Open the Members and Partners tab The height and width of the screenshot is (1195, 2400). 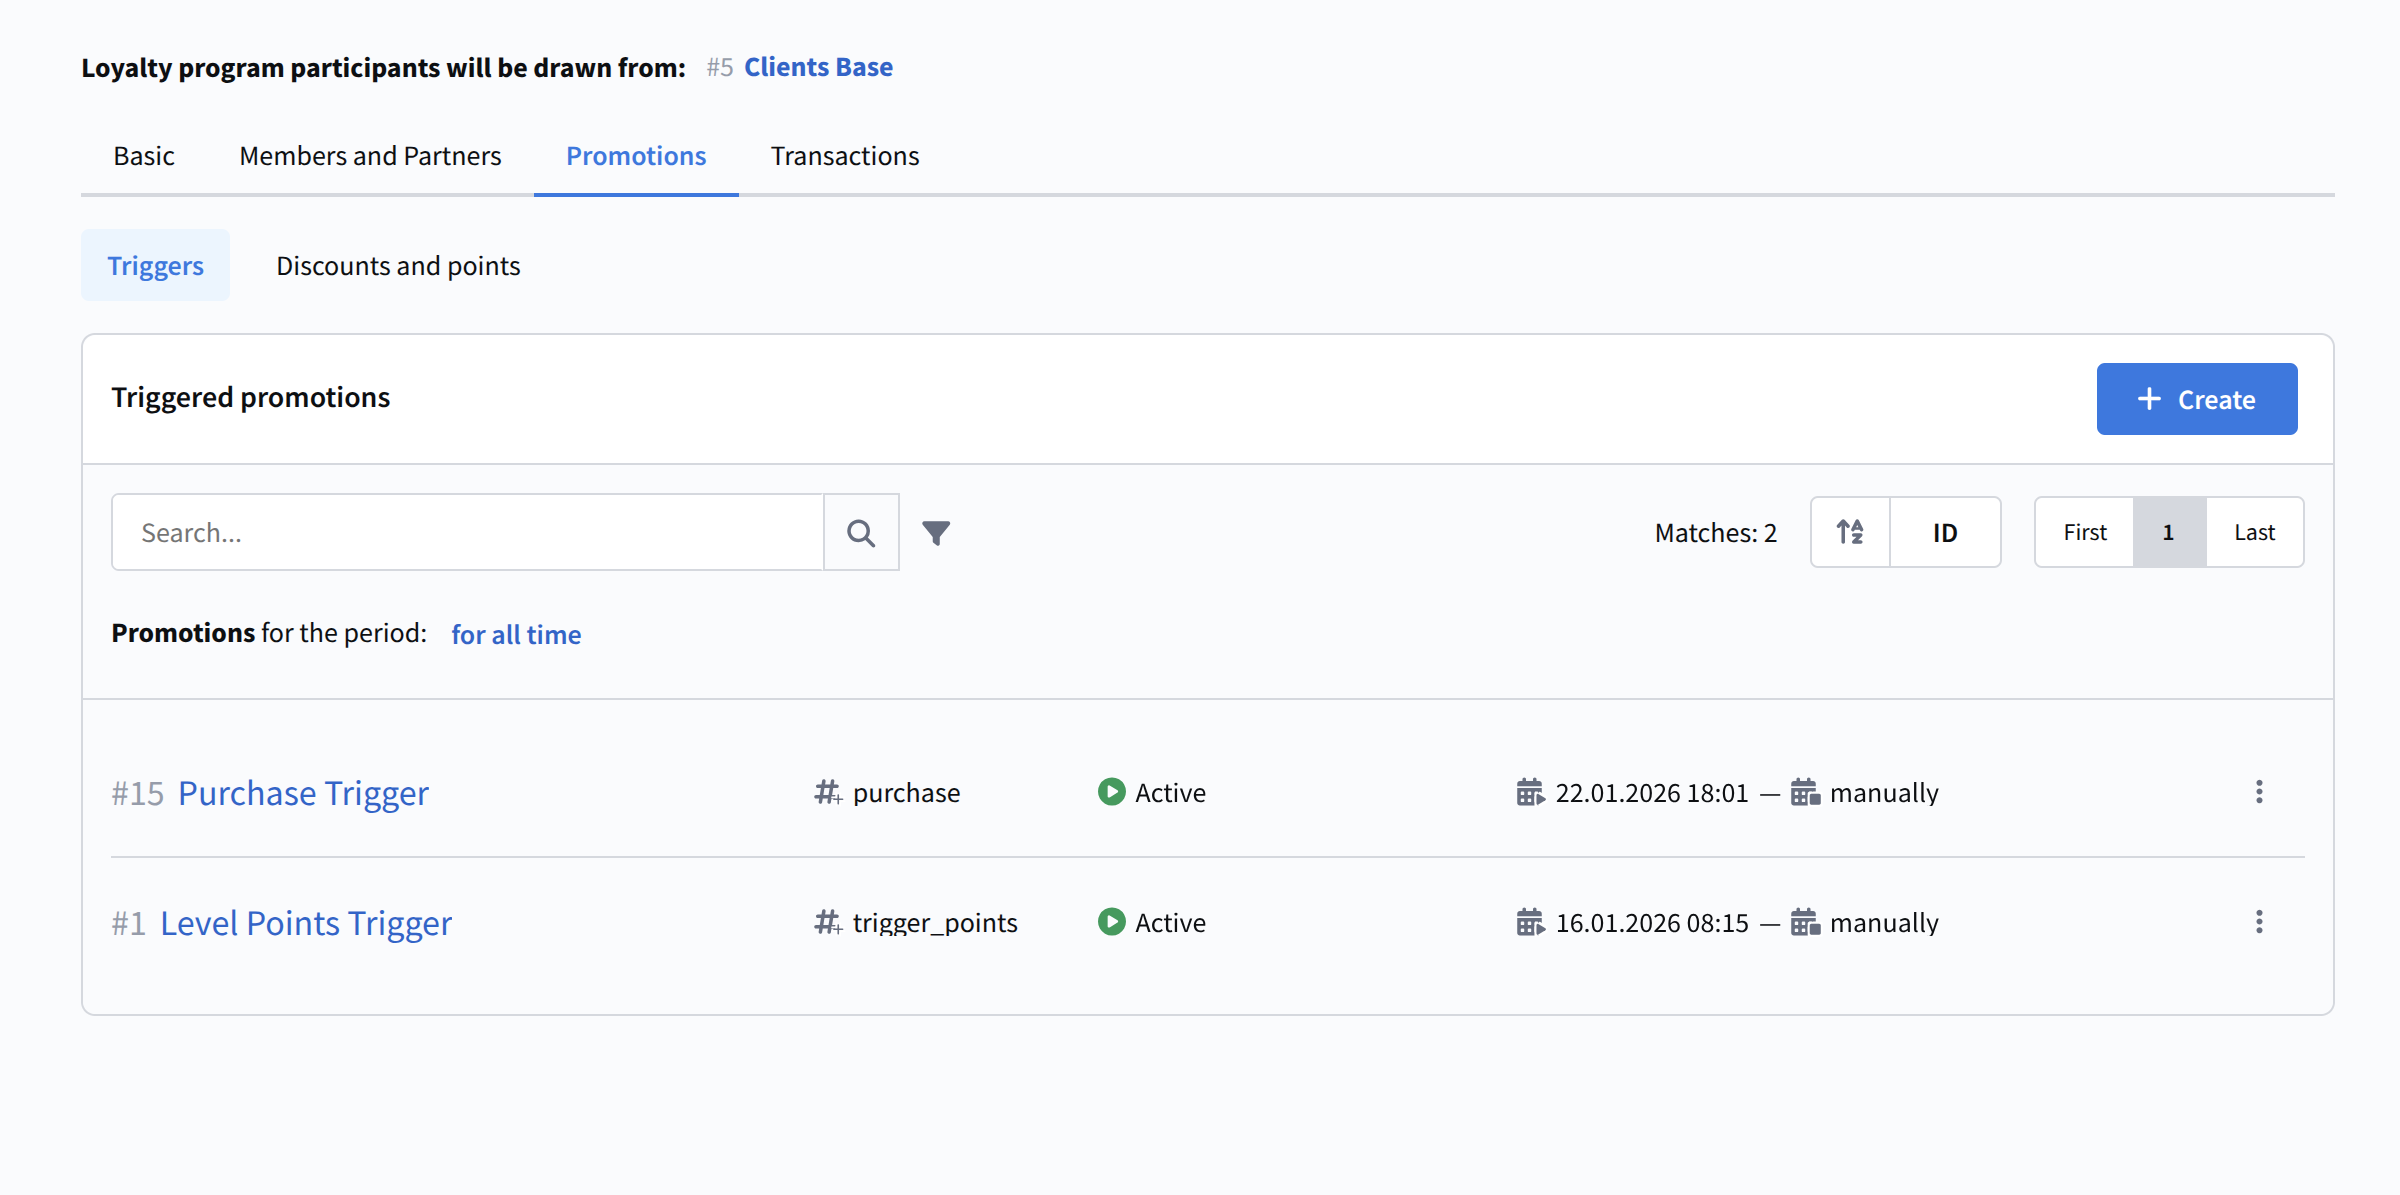click(370, 156)
